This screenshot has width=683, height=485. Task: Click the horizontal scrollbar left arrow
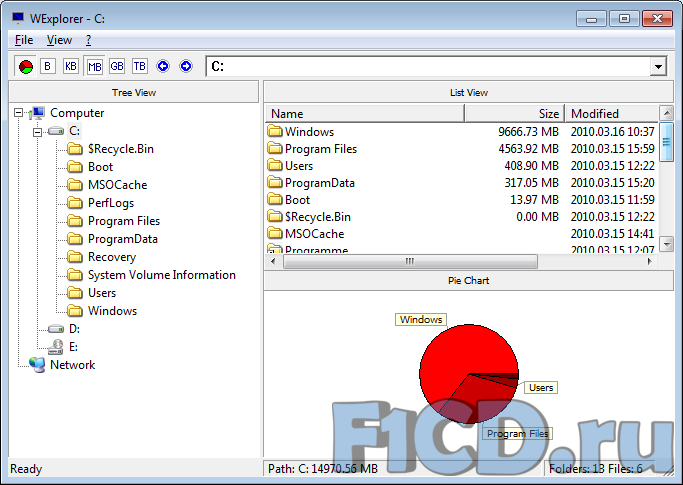point(273,261)
